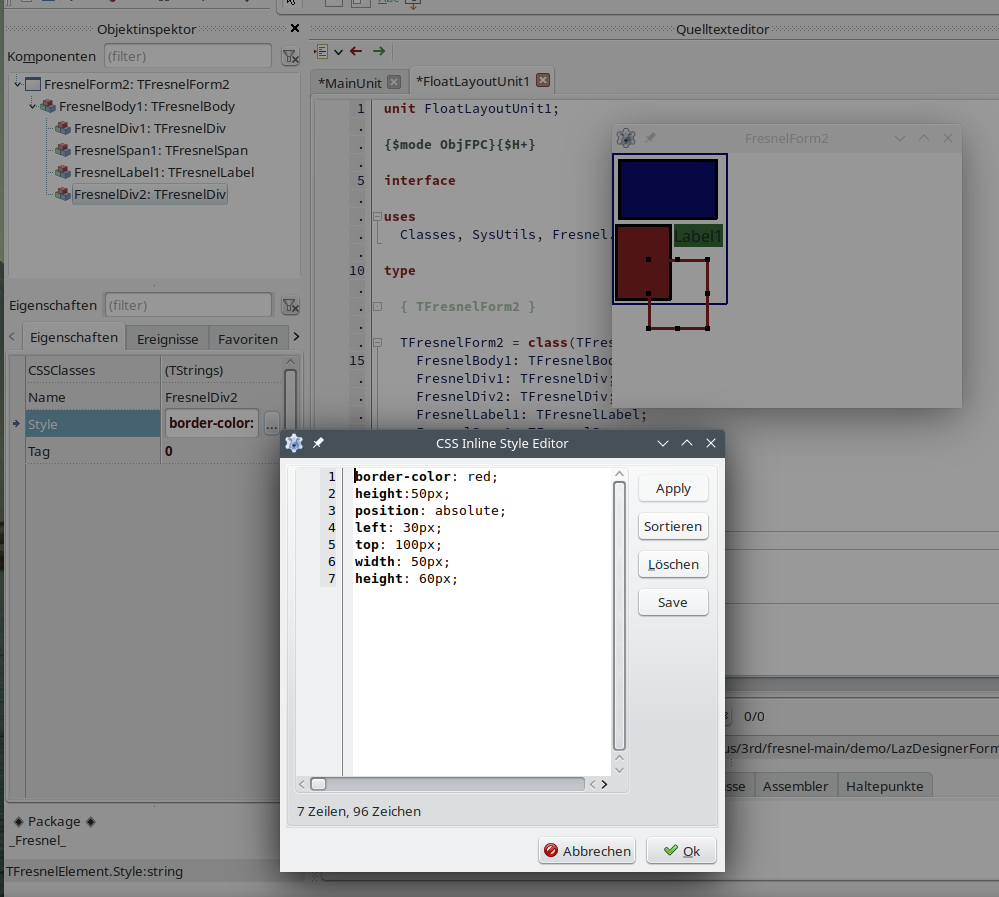The width and height of the screenshot is (999, 897).
Task: Click the Style property value field
Action: point(212,423)
